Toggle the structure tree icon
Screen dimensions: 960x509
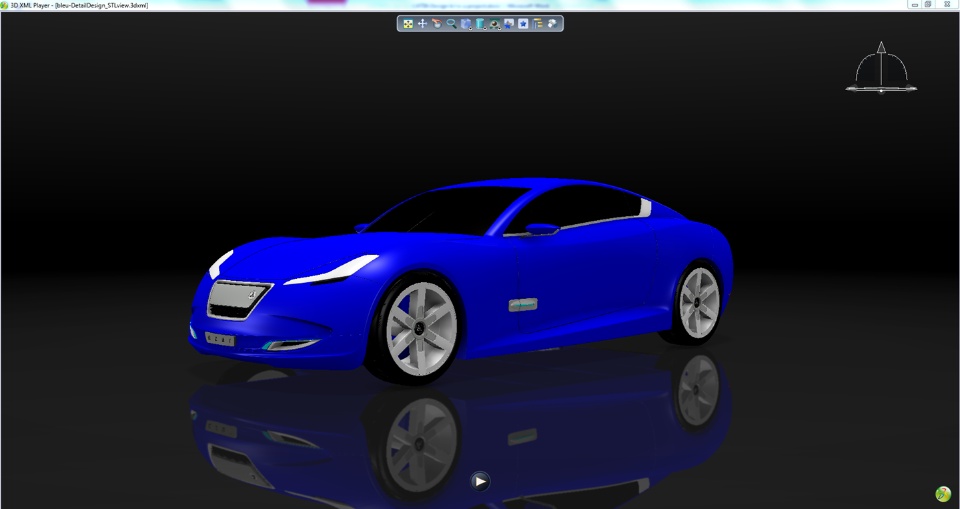pos(538,24)
